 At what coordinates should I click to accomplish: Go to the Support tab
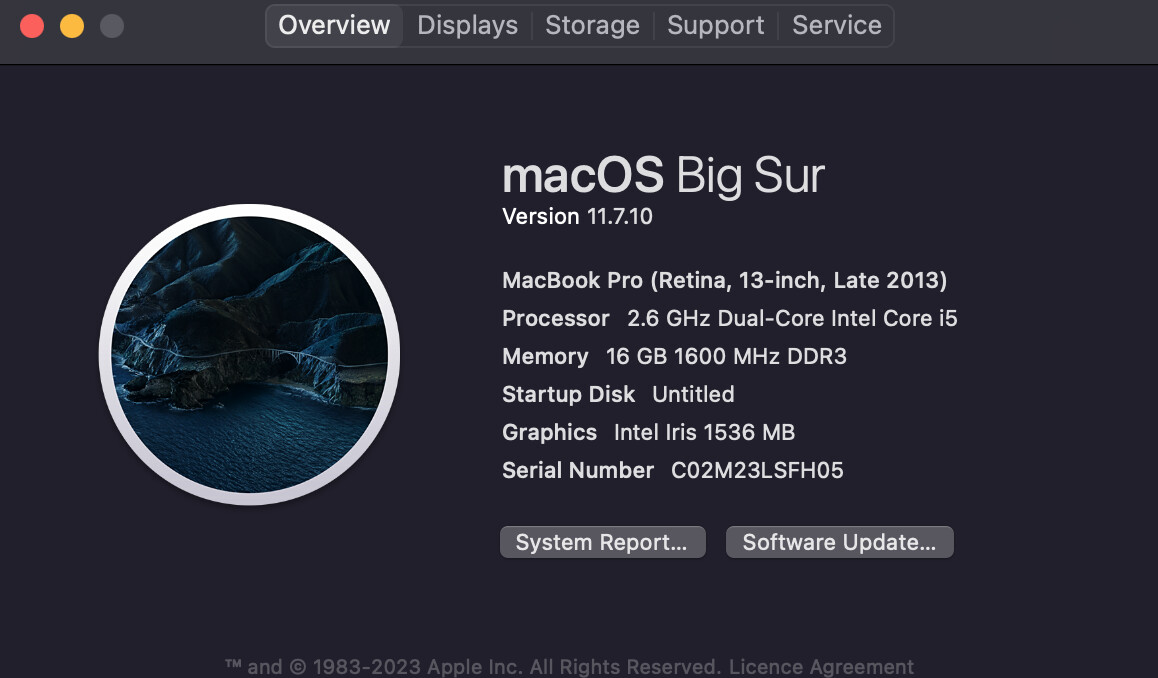[x=715, y=26]
